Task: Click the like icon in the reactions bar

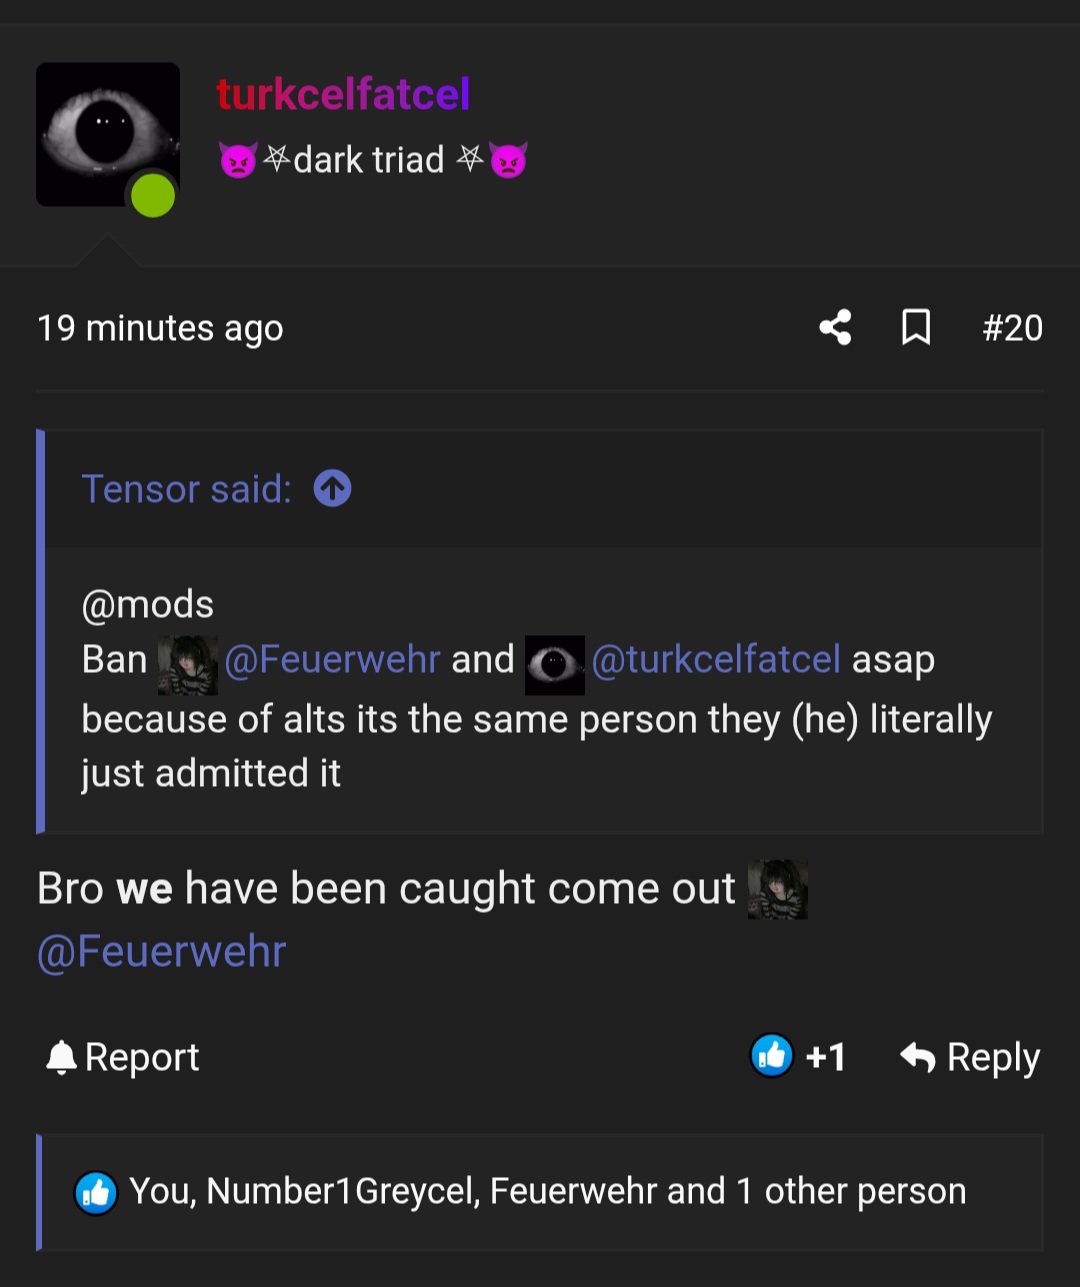Action: [x=96, y=1192]
